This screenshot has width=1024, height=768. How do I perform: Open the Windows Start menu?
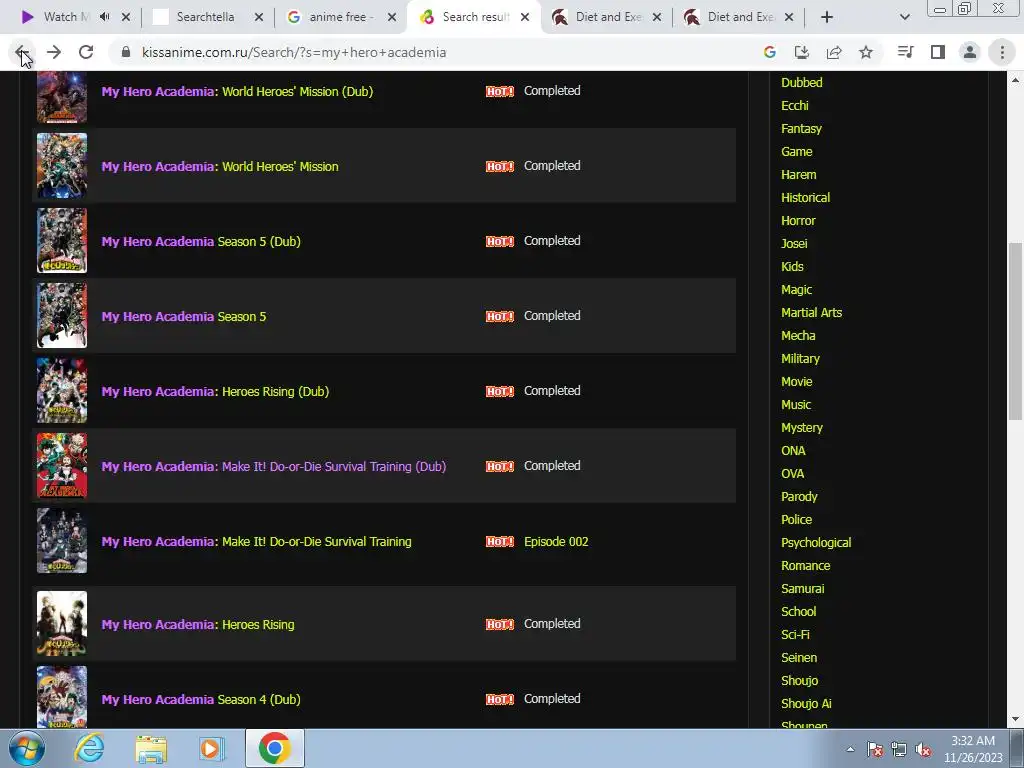[x=26, y=748]
